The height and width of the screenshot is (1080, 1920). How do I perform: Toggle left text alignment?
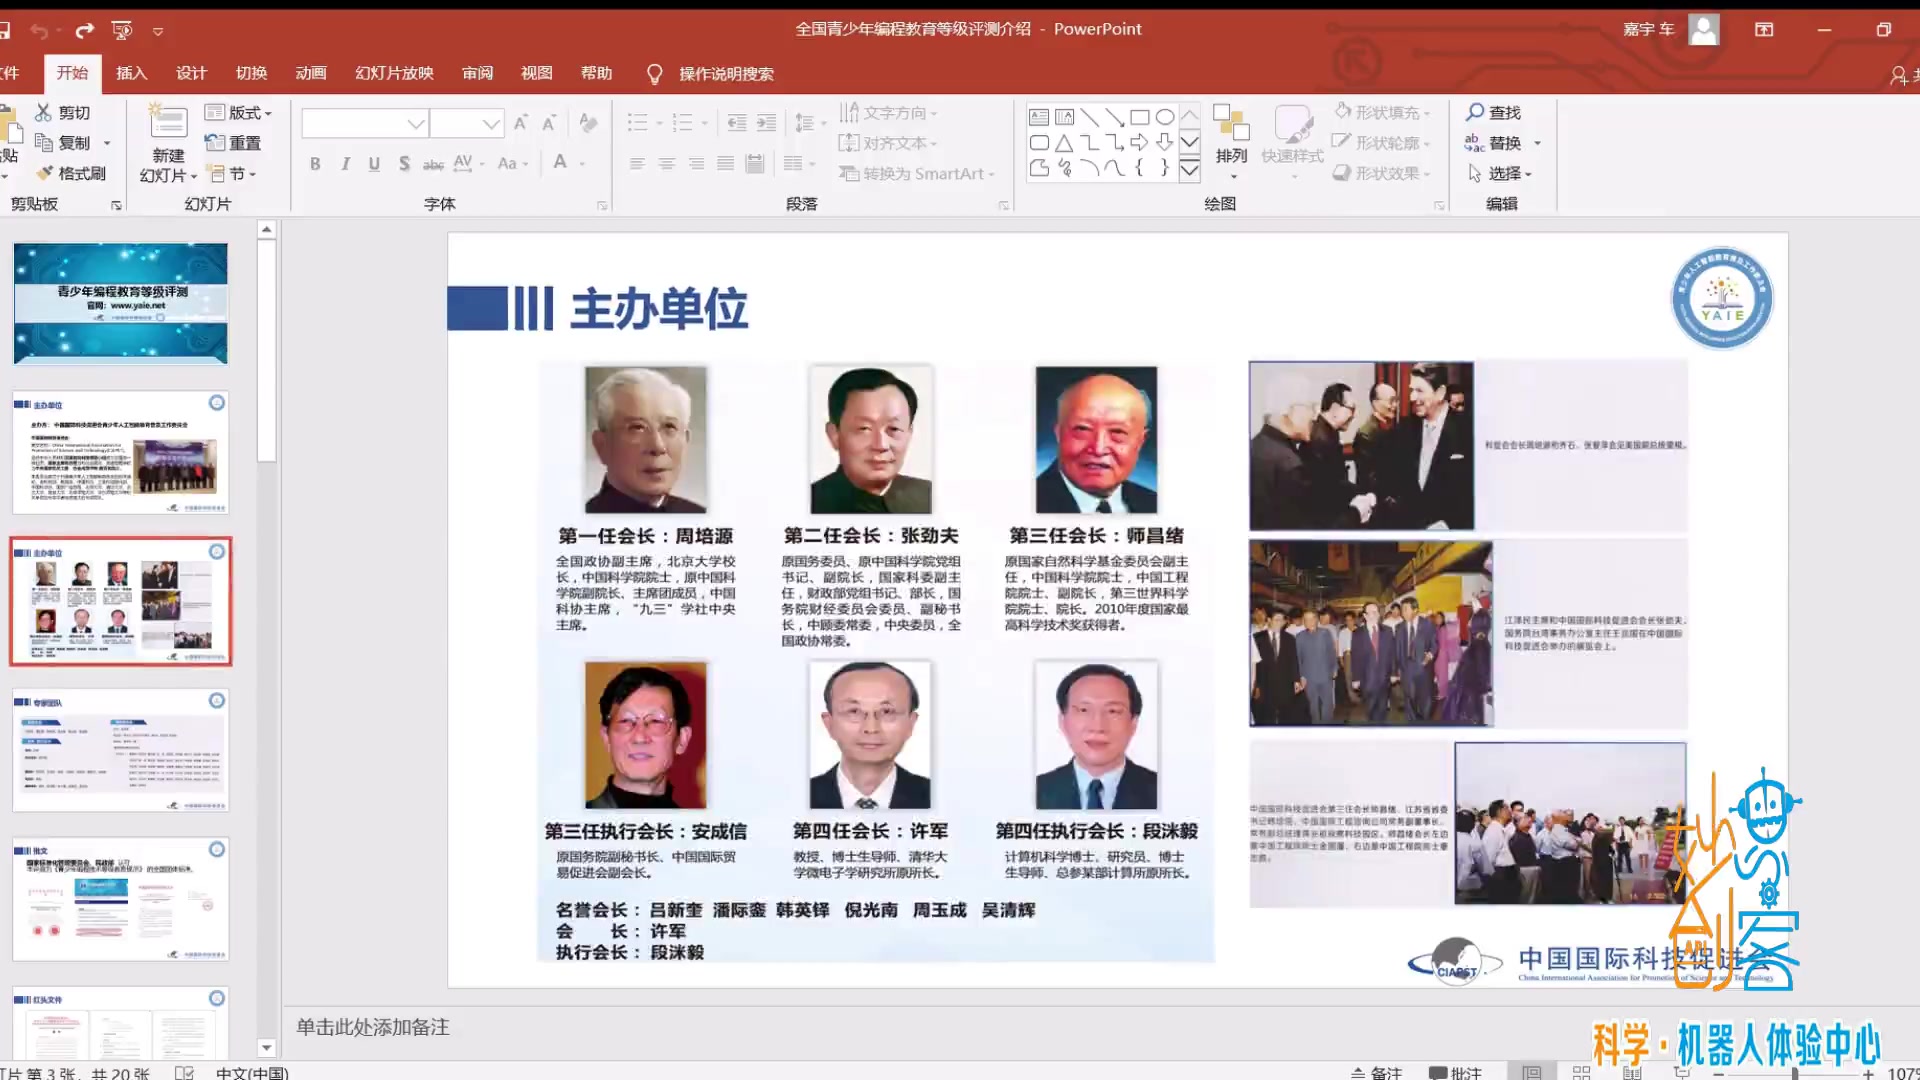[637, 164]
